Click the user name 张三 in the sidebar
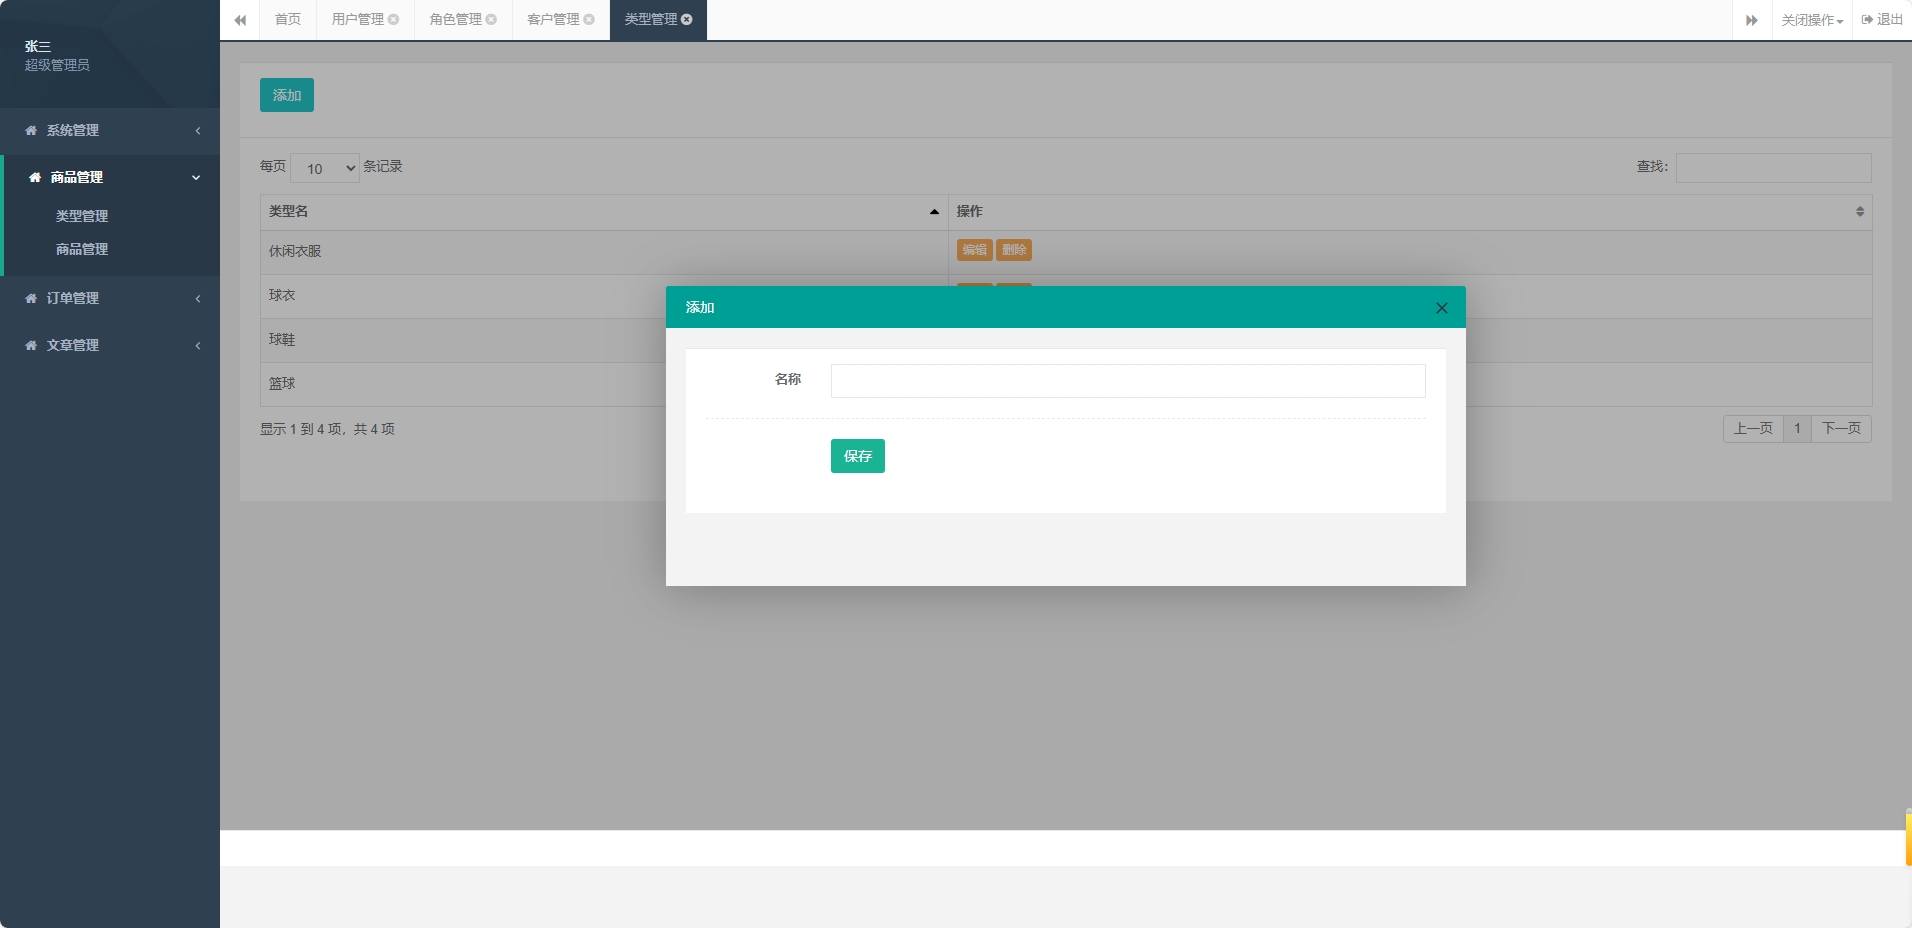 point(38,47)
